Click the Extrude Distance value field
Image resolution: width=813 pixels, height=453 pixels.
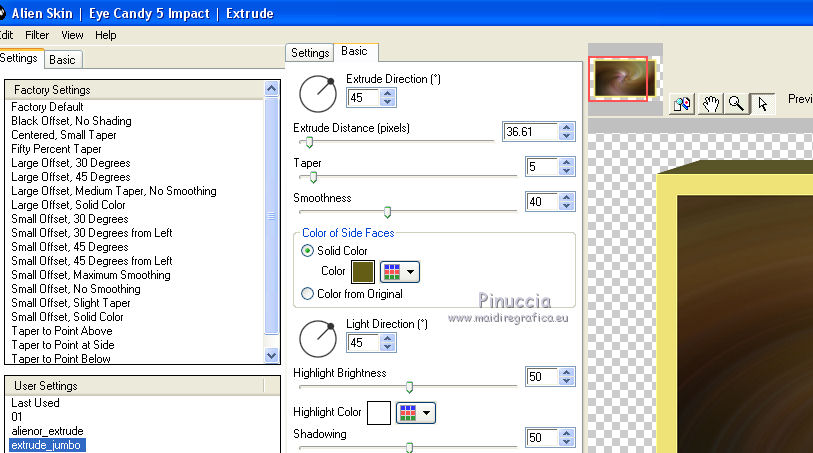[x=531, y=132]
